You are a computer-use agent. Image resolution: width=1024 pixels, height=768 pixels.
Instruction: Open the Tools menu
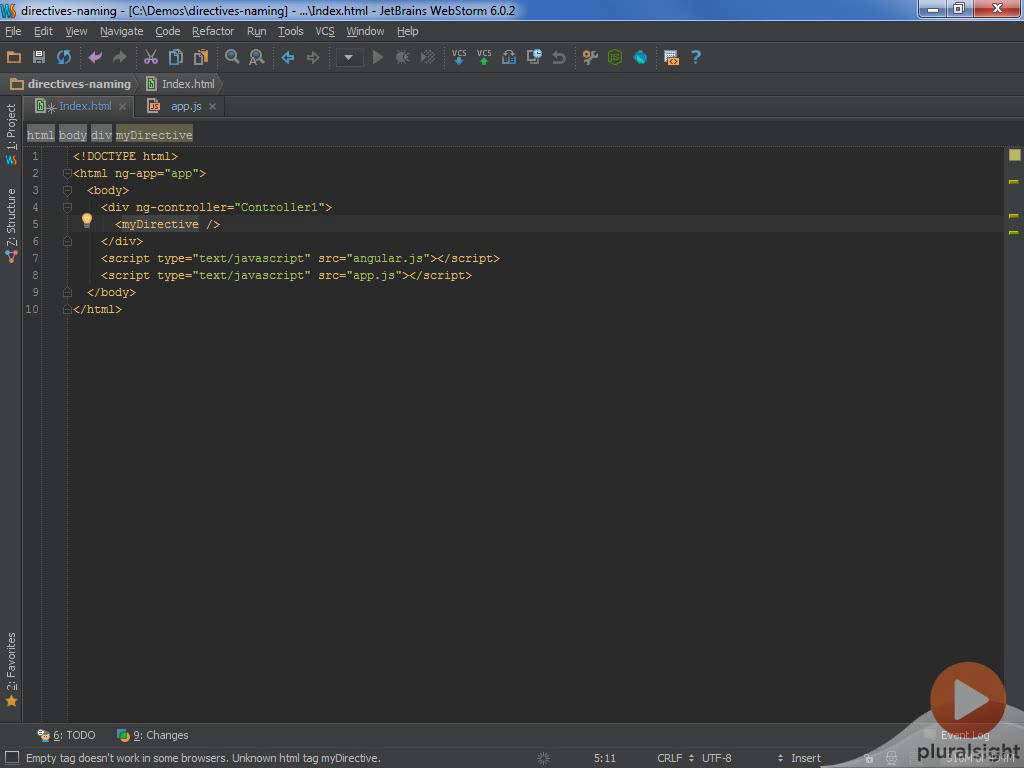point(291,31)
